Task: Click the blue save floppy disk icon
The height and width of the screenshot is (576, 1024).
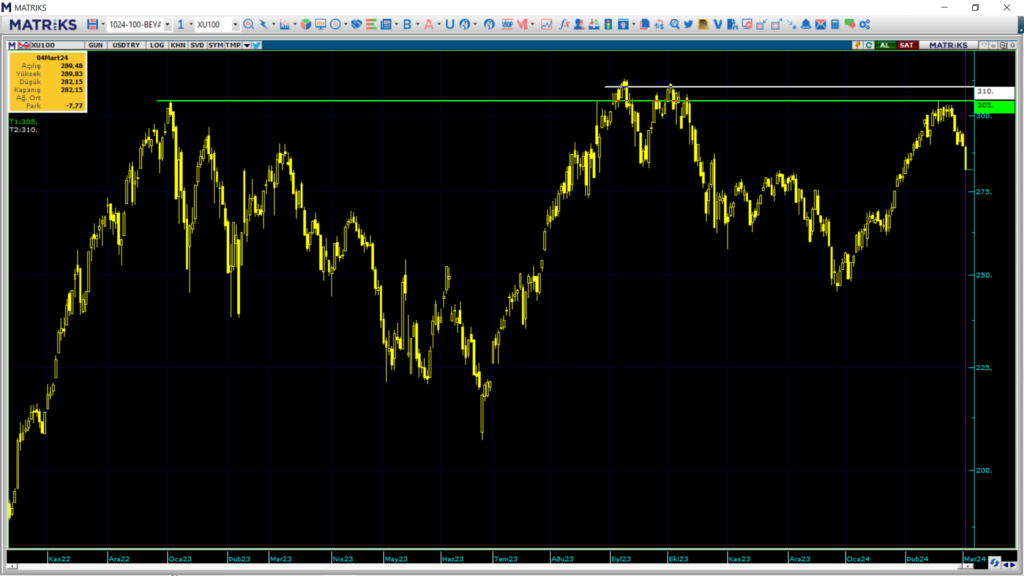Action: pos(93,24)
